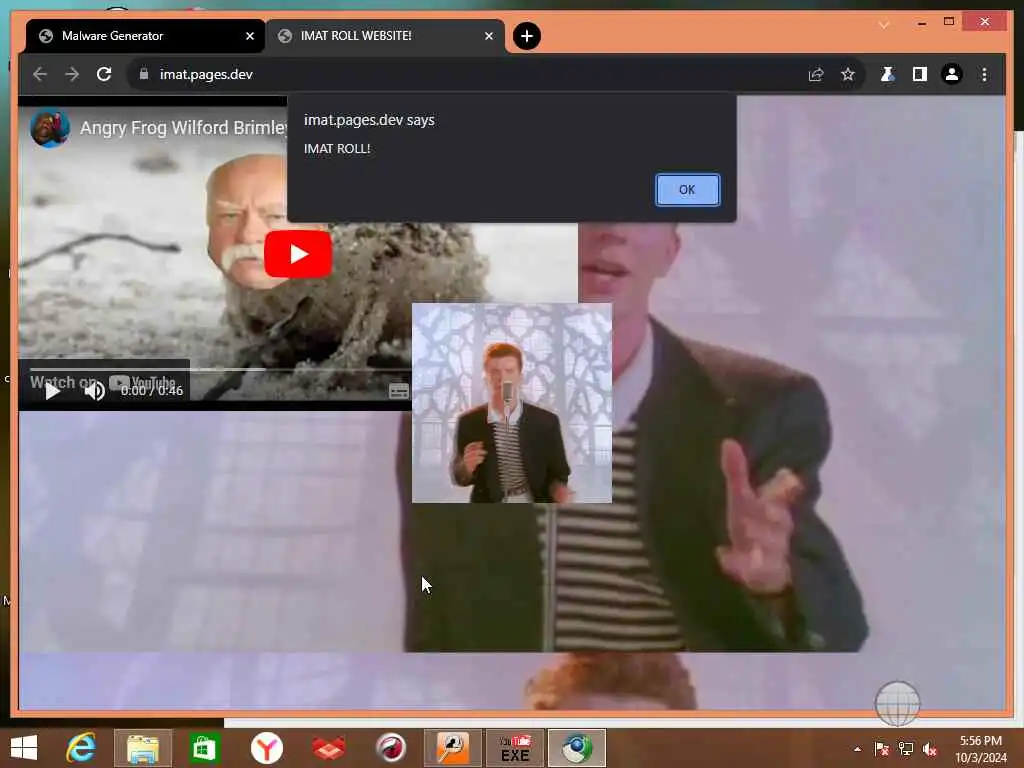
Task: Toggle captions on the video
Action: 398,391
